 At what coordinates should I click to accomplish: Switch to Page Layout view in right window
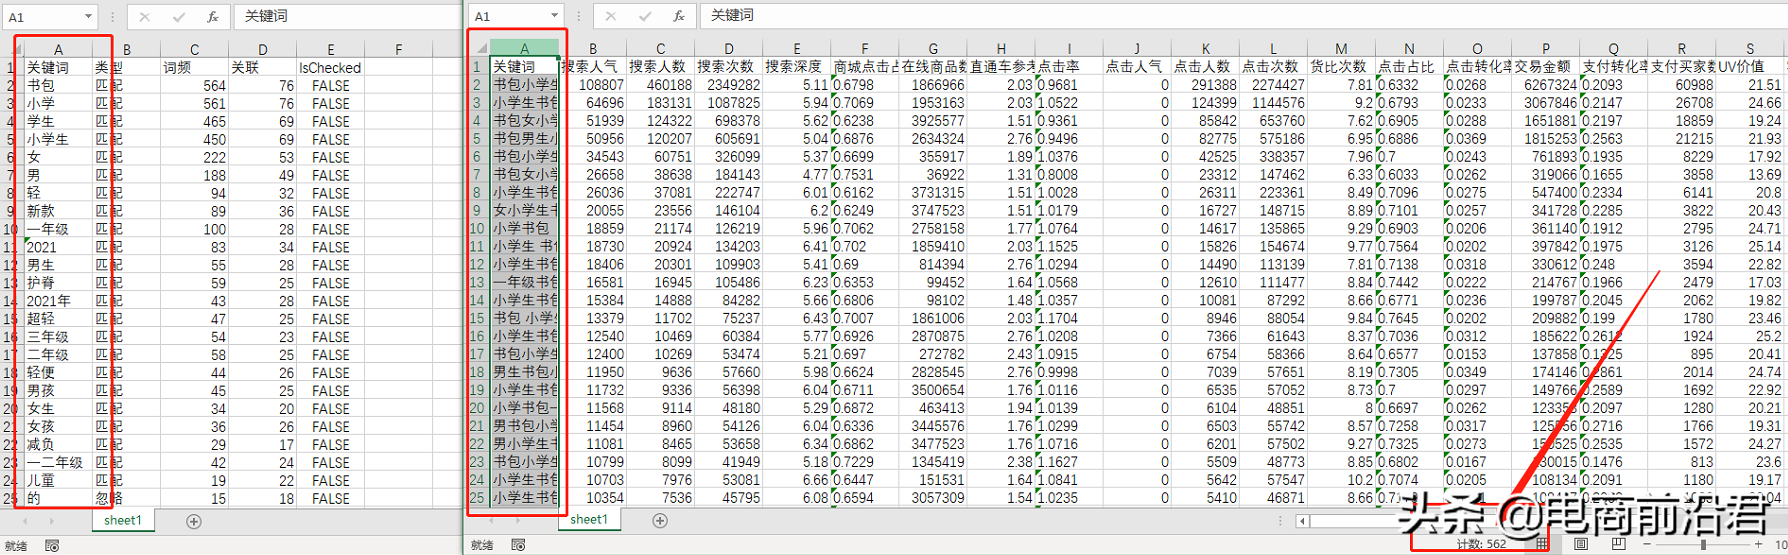(x=1581, y=544)
